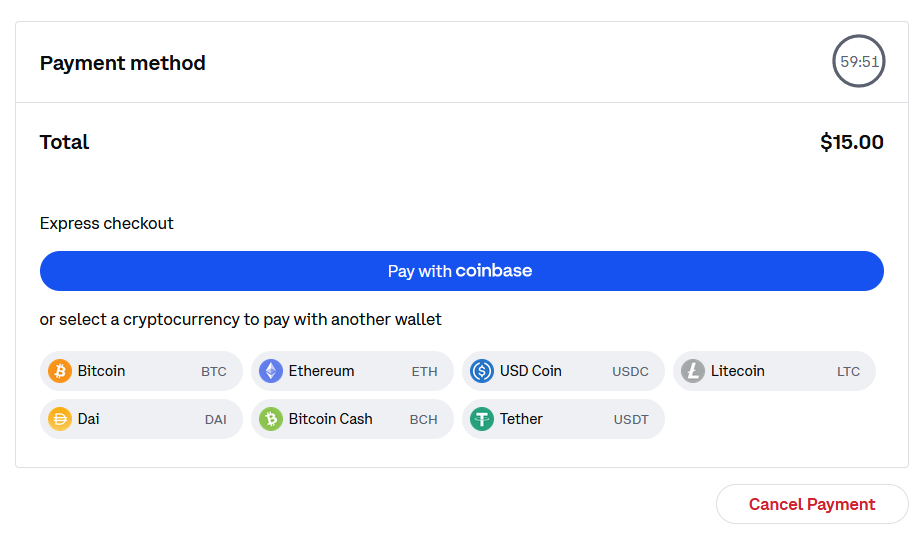Click the yellow Dai icon

59,419
